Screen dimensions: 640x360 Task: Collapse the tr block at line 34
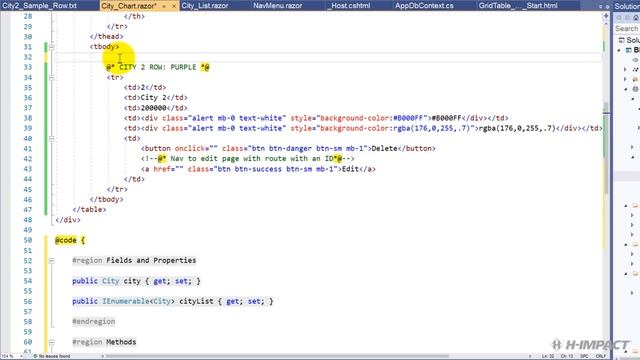click(52, 78)
